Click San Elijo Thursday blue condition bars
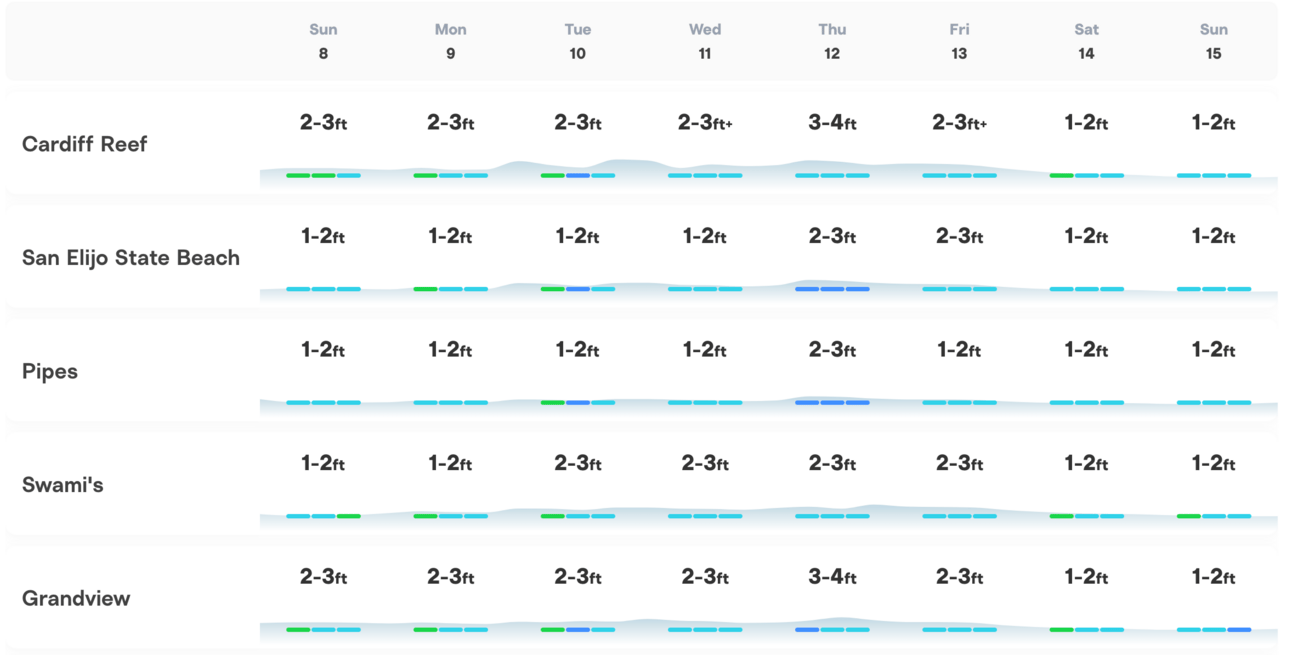 click(832, 289)
